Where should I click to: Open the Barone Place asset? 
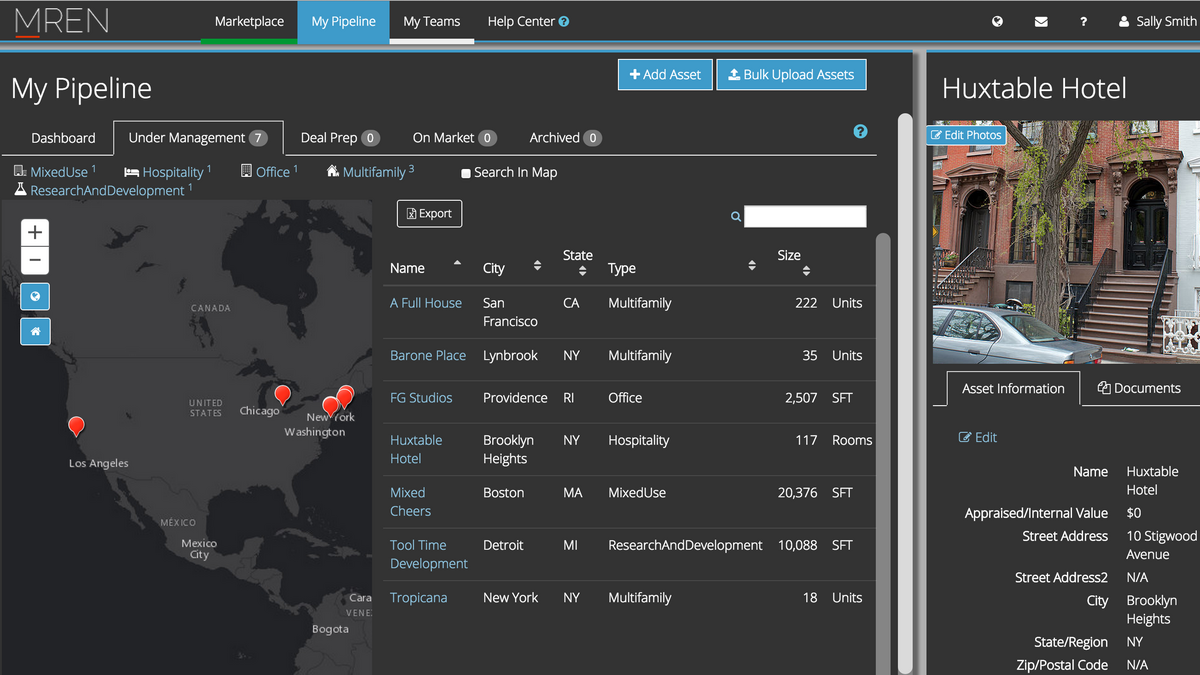pos(428,356)
